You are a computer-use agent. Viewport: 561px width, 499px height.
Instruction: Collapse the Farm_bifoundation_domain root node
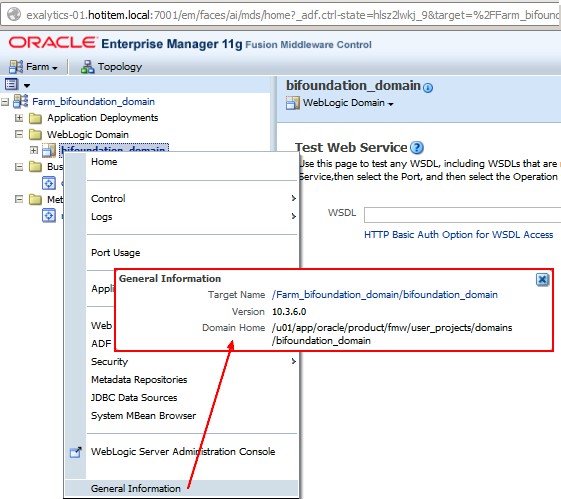pyautogui.click(x=5, y=102)
